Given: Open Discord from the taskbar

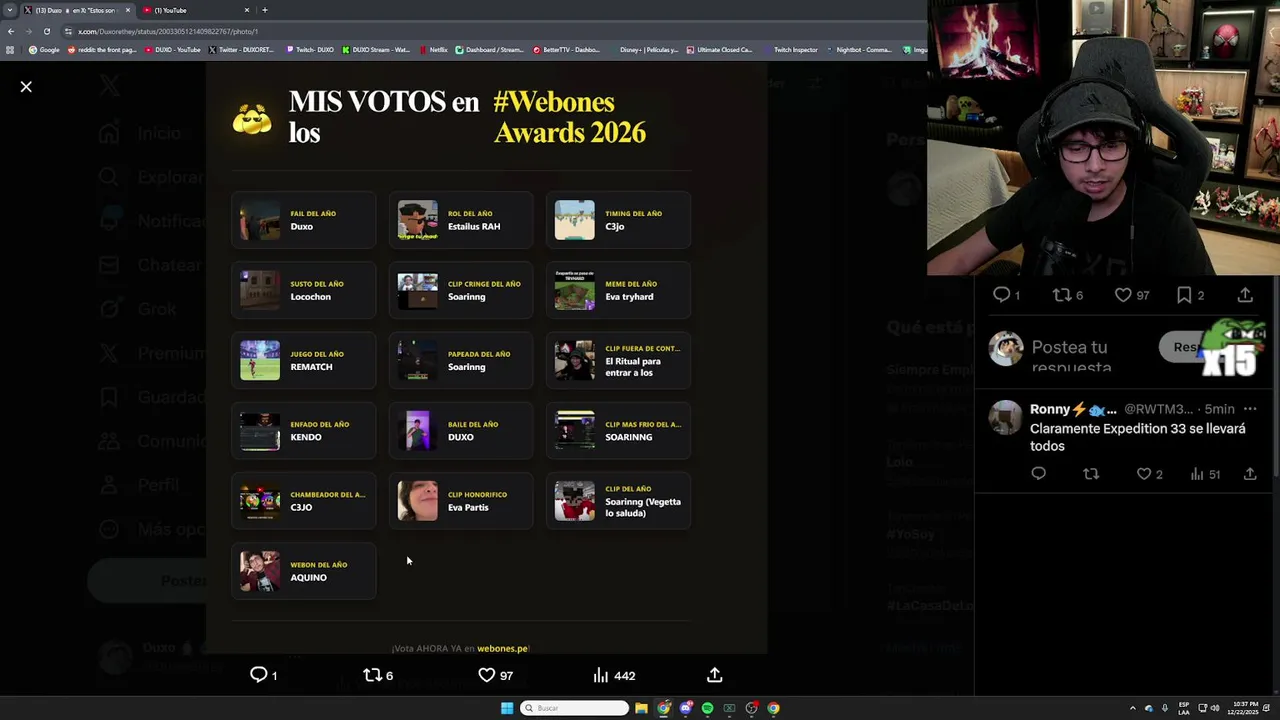Looking at the screenshot, I should (x=685, y=708).
